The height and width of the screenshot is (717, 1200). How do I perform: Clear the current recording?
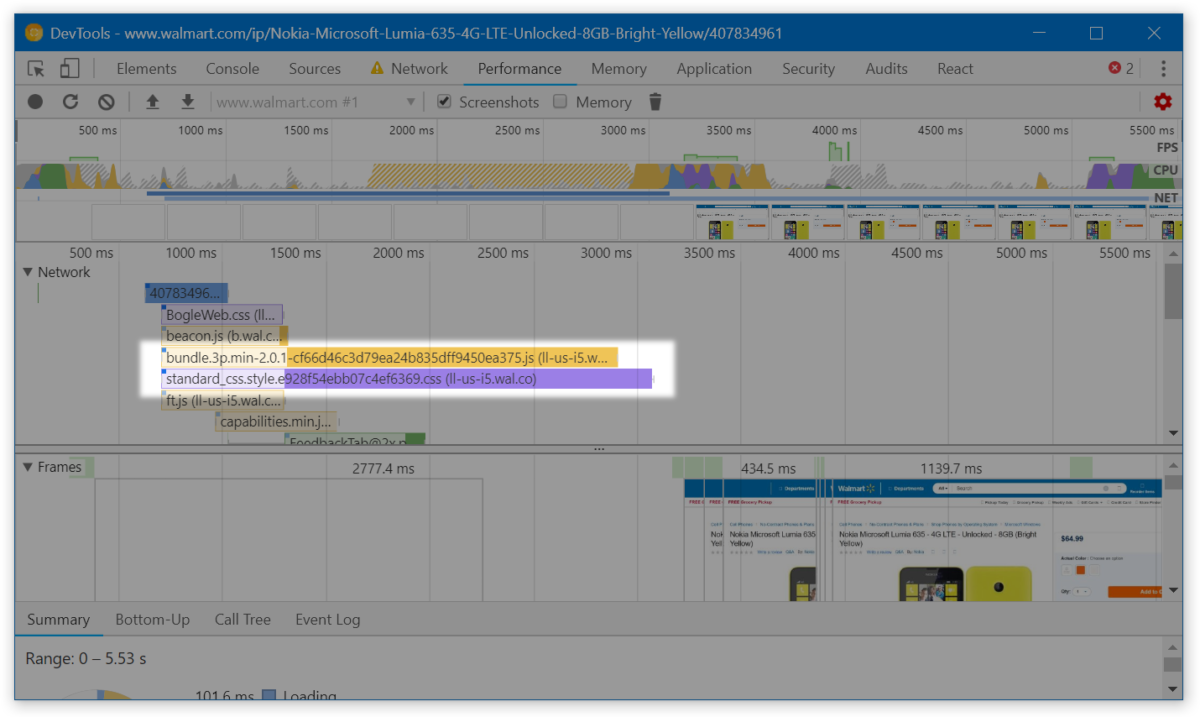tap(105, 101)
